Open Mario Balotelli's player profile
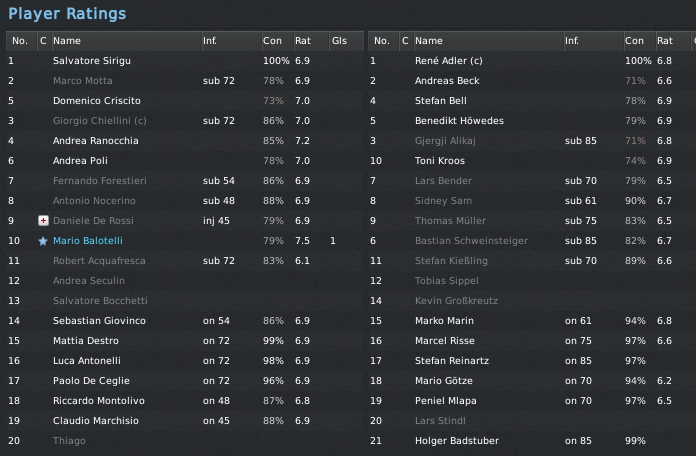The width and height of the screenshot is (696, 456). click(89, 241)
